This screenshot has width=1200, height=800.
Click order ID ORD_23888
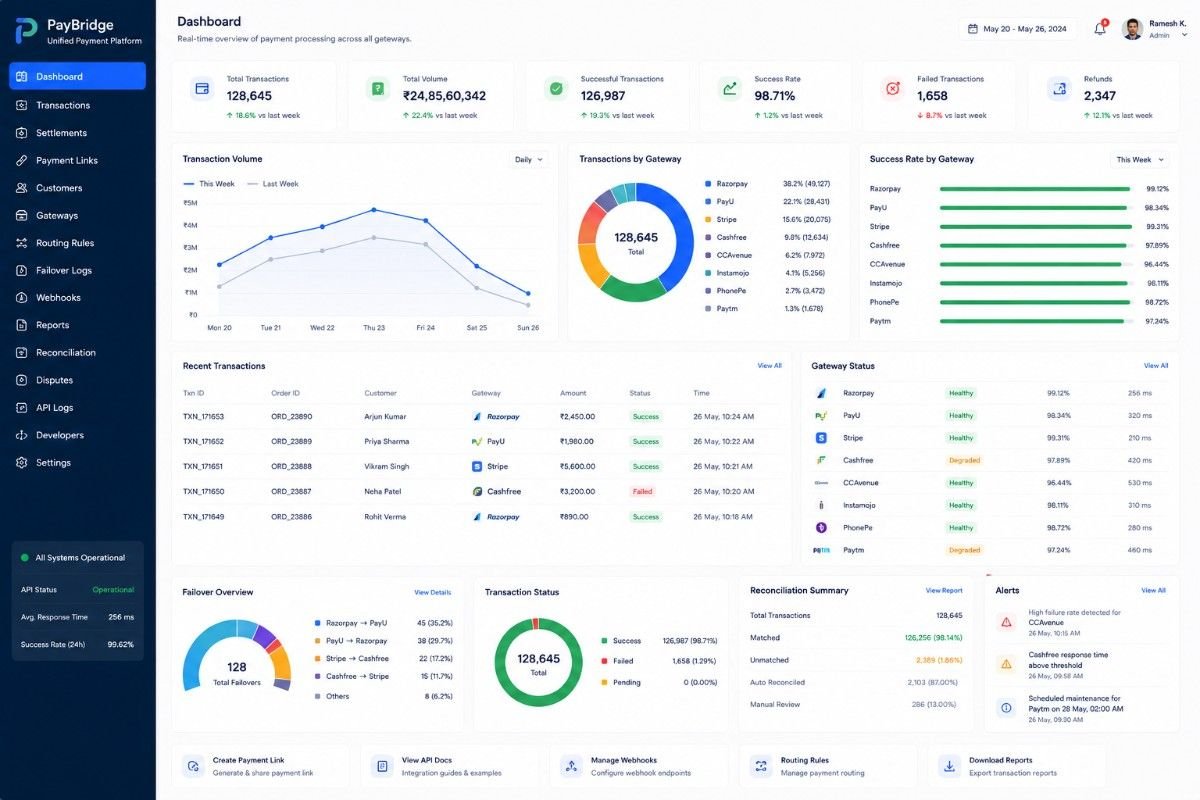[291, 467]
